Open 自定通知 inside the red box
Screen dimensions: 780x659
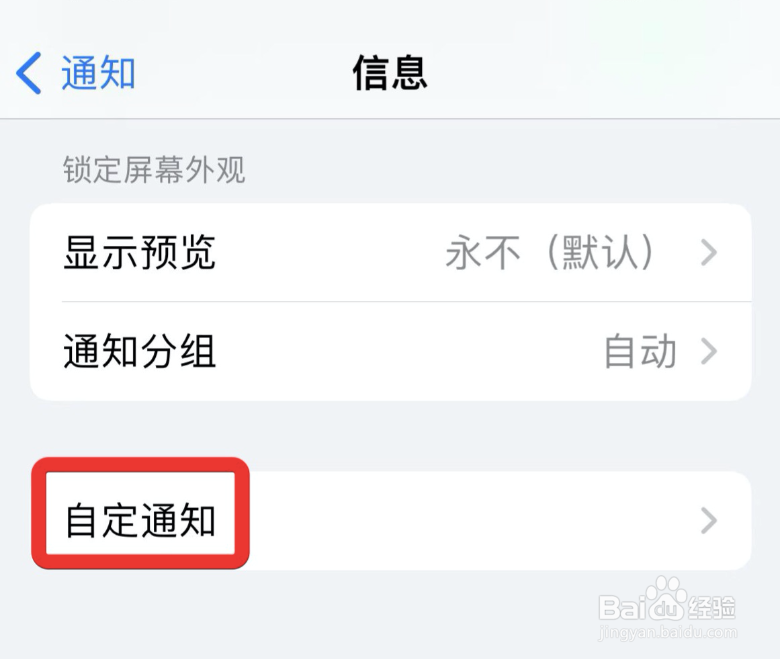coord(140,521)
